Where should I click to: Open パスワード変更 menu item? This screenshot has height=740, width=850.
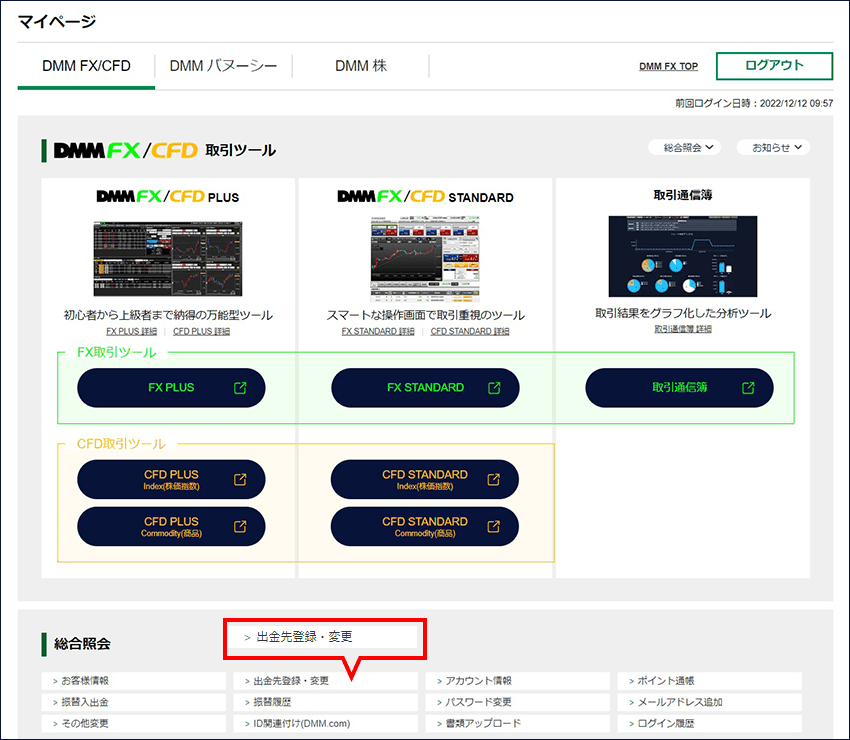(x=518, y=702)
